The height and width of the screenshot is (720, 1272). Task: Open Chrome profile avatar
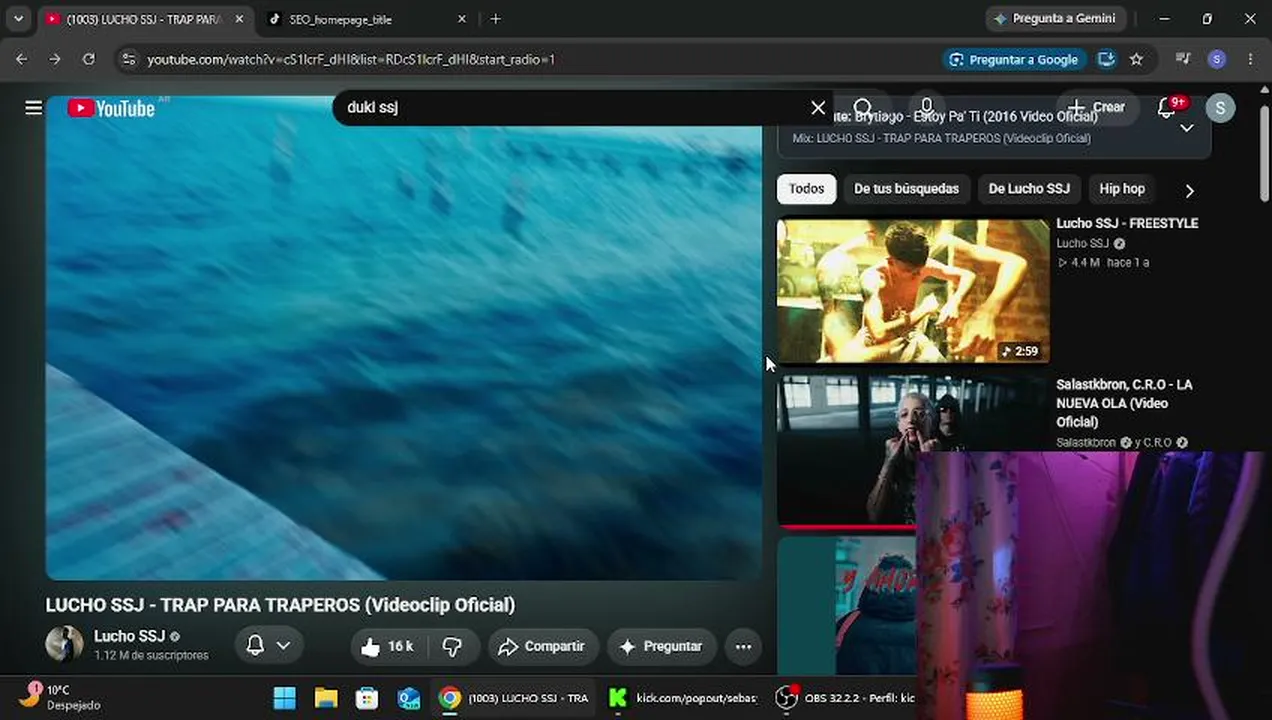1216,59
